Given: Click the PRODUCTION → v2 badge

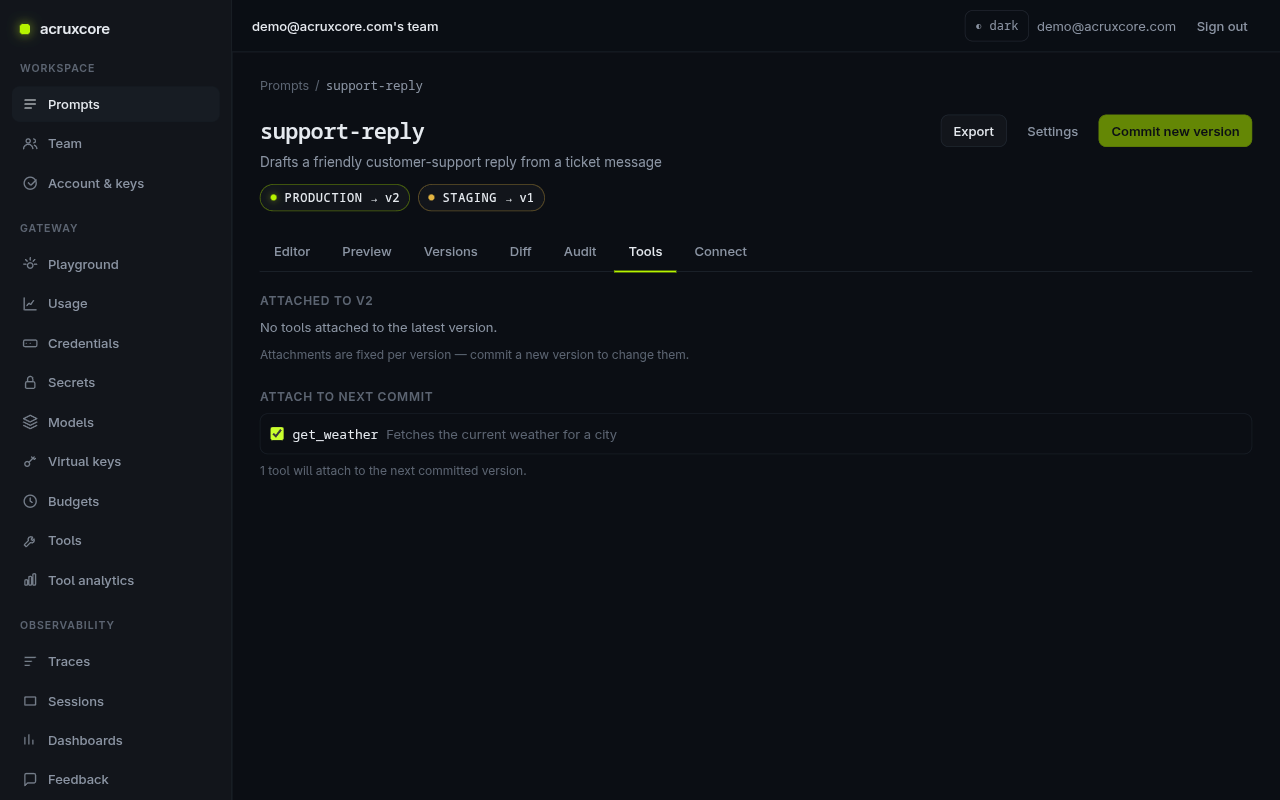Looking at the screenshot, I should click(x=335, y=198).
